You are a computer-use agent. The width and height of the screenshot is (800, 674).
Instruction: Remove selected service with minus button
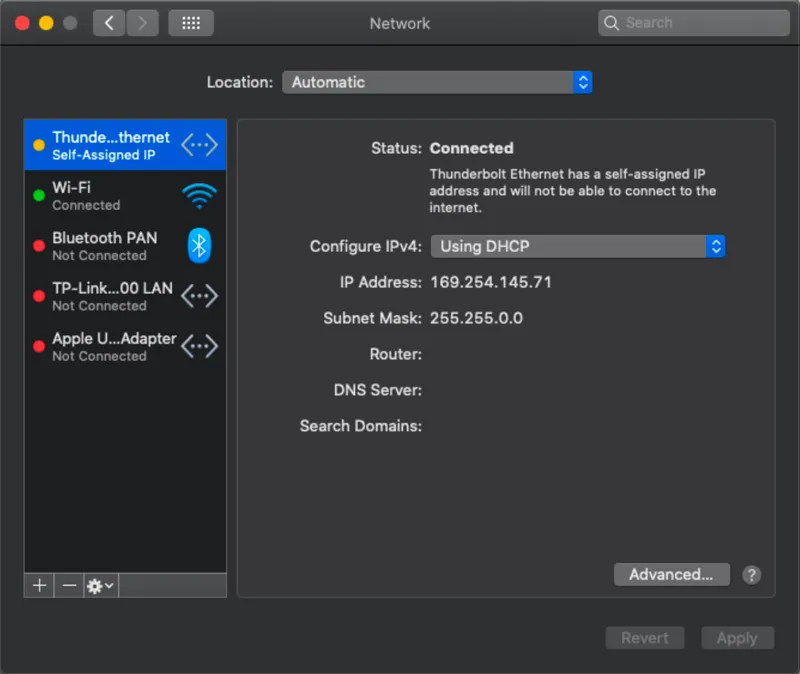tap(69, 585)
